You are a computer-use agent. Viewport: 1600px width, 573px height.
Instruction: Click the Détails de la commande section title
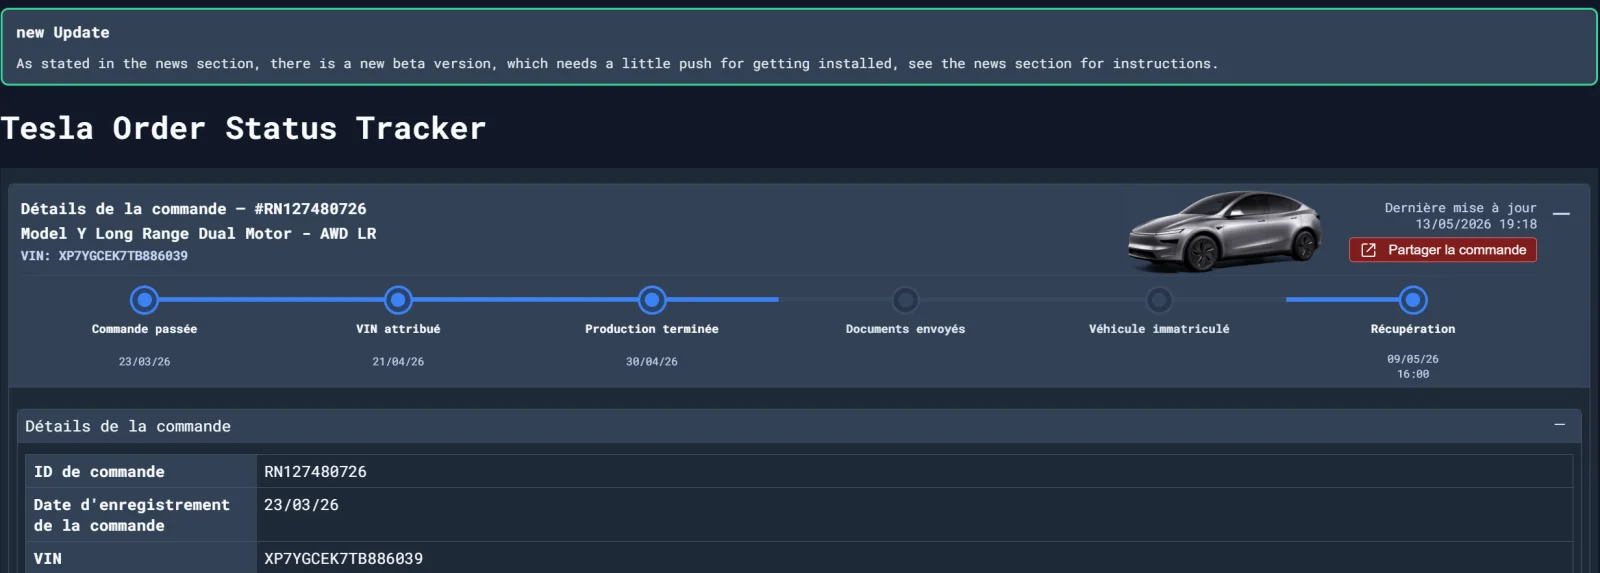pyautogui.click(x=128, y=426)
